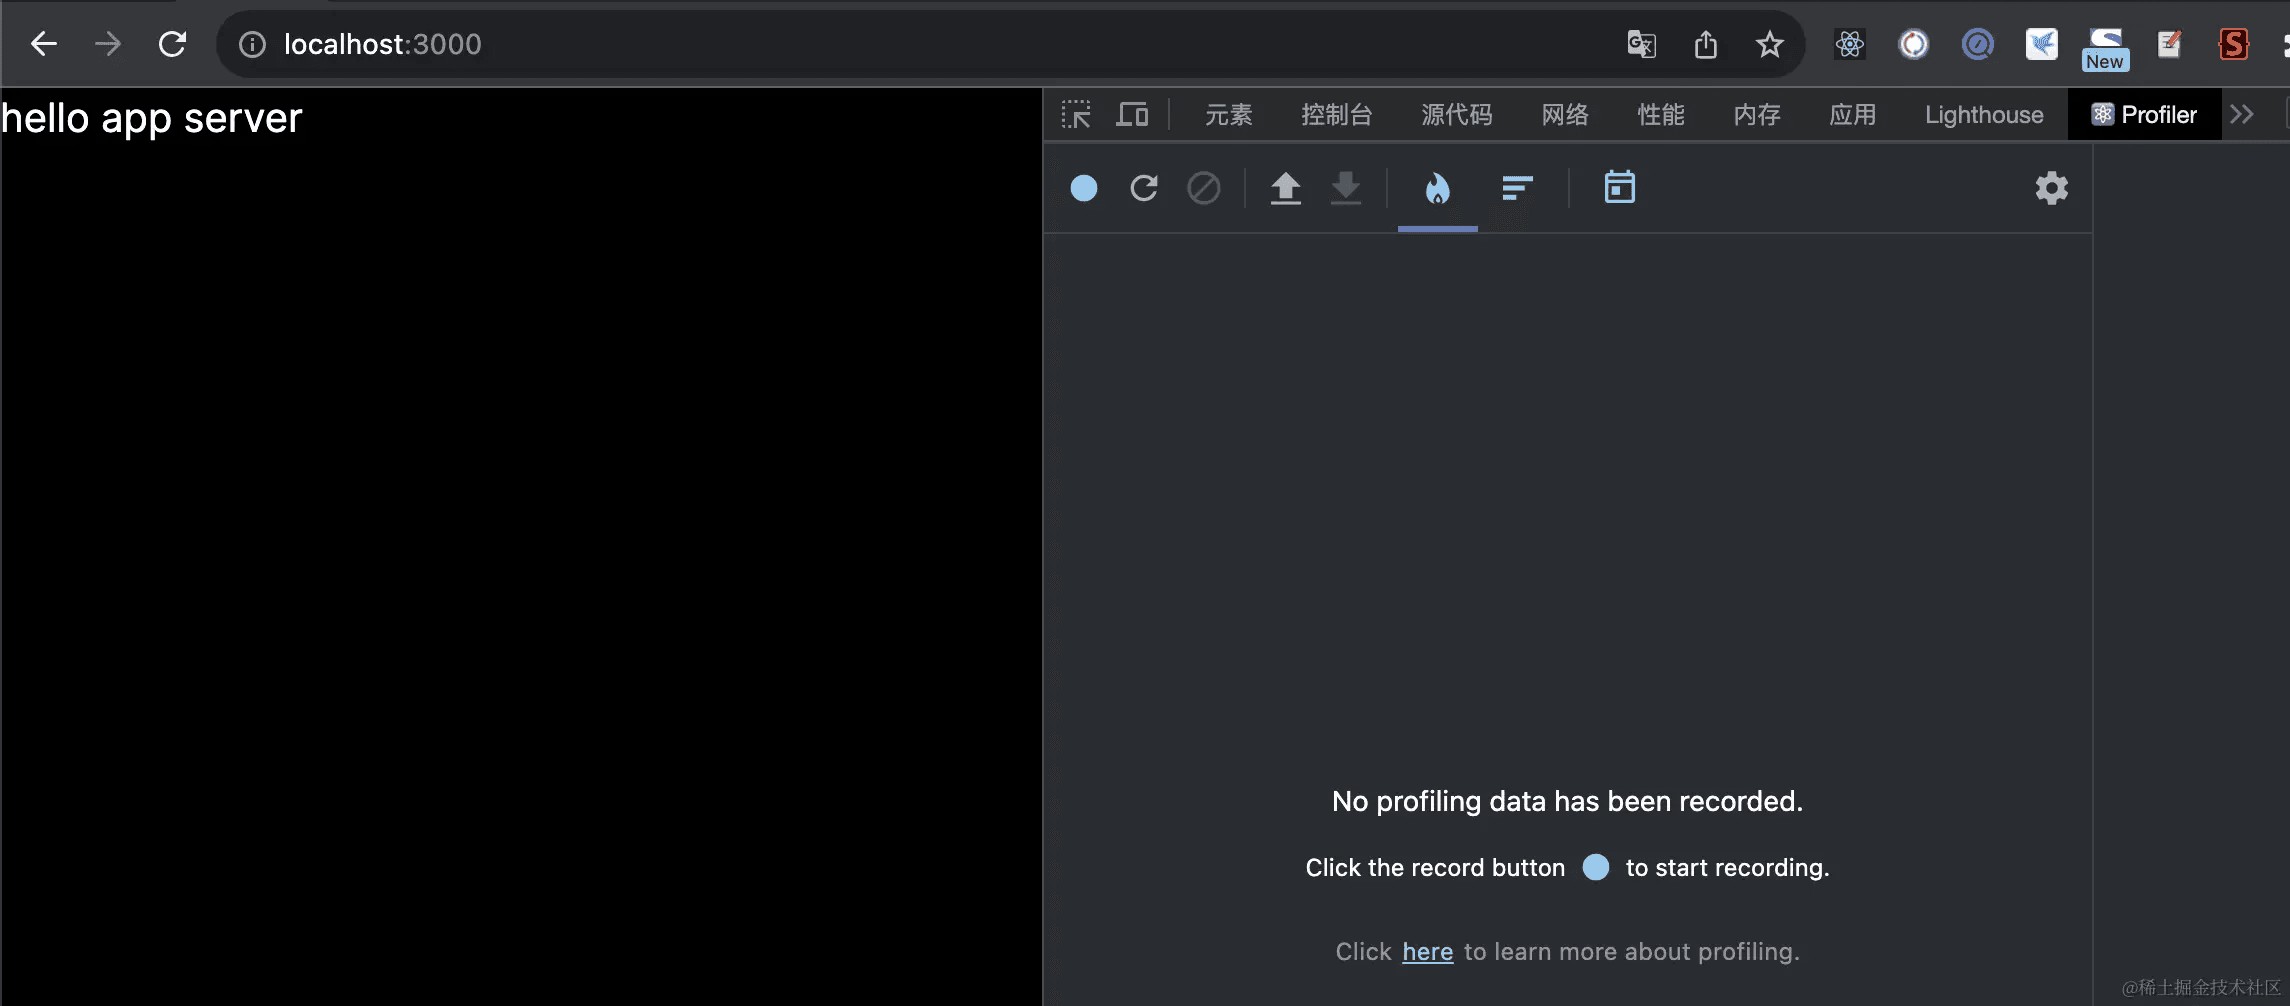Switch to the 源代码 (Sources) tab

(1456, 115)
